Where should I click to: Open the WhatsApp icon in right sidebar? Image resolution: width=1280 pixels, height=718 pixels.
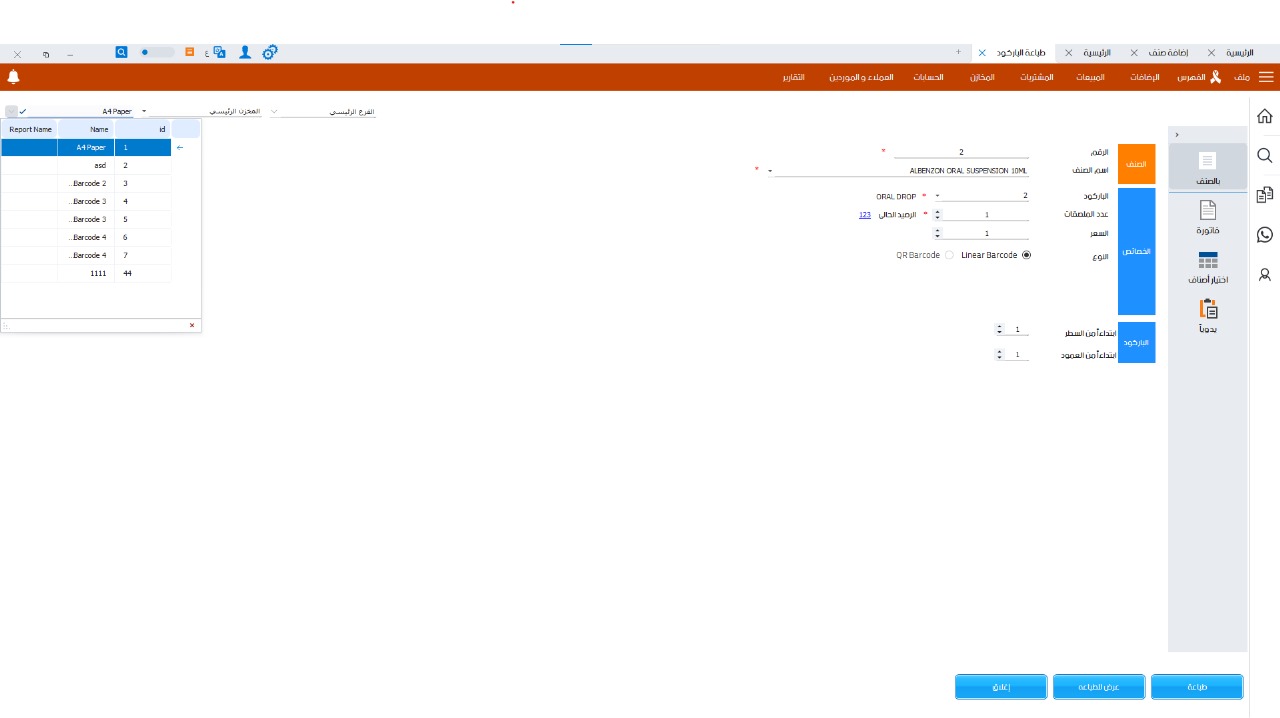[x=1264, y=235]
